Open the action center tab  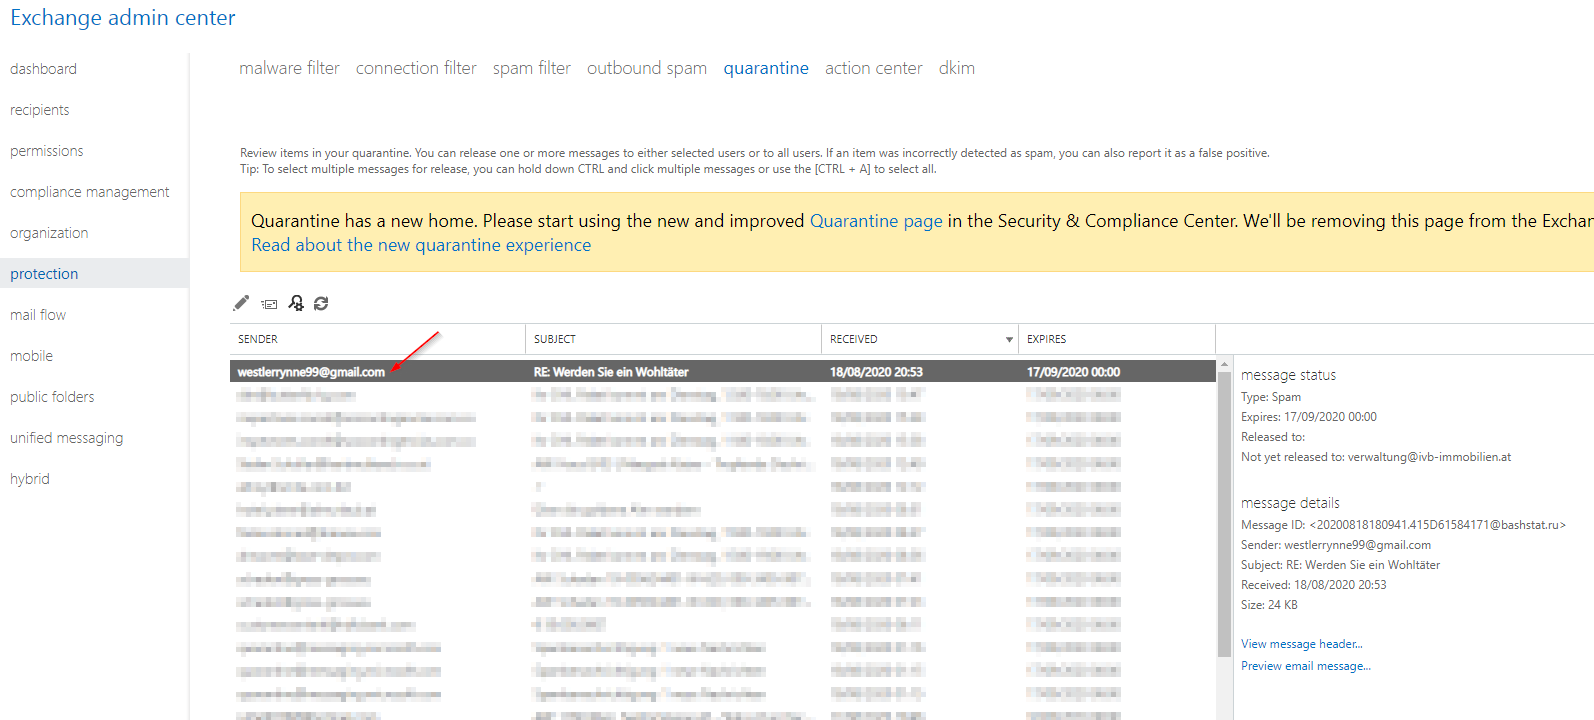click(x=874, y=68)
